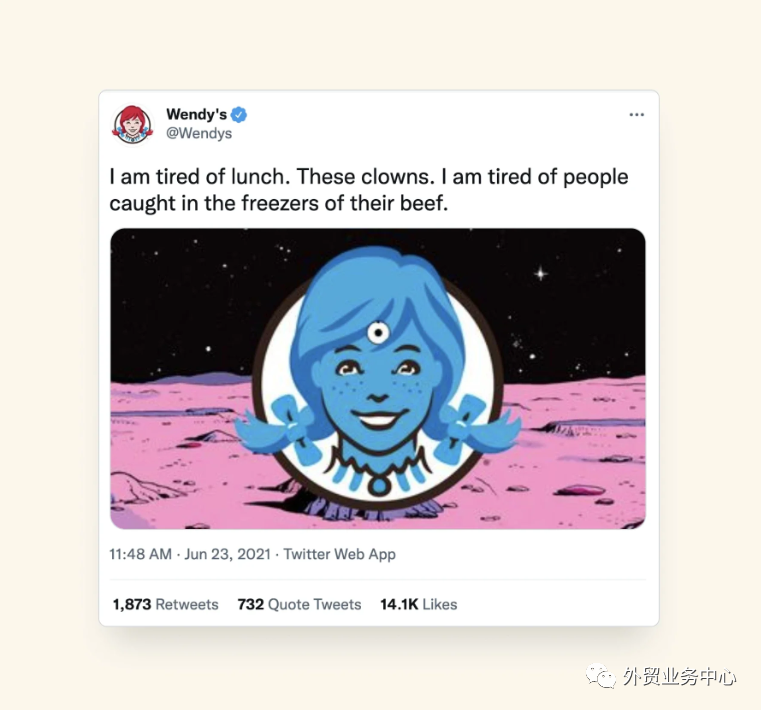
Task: Open the Wendy's profile avatar
Action: (132, 124)
